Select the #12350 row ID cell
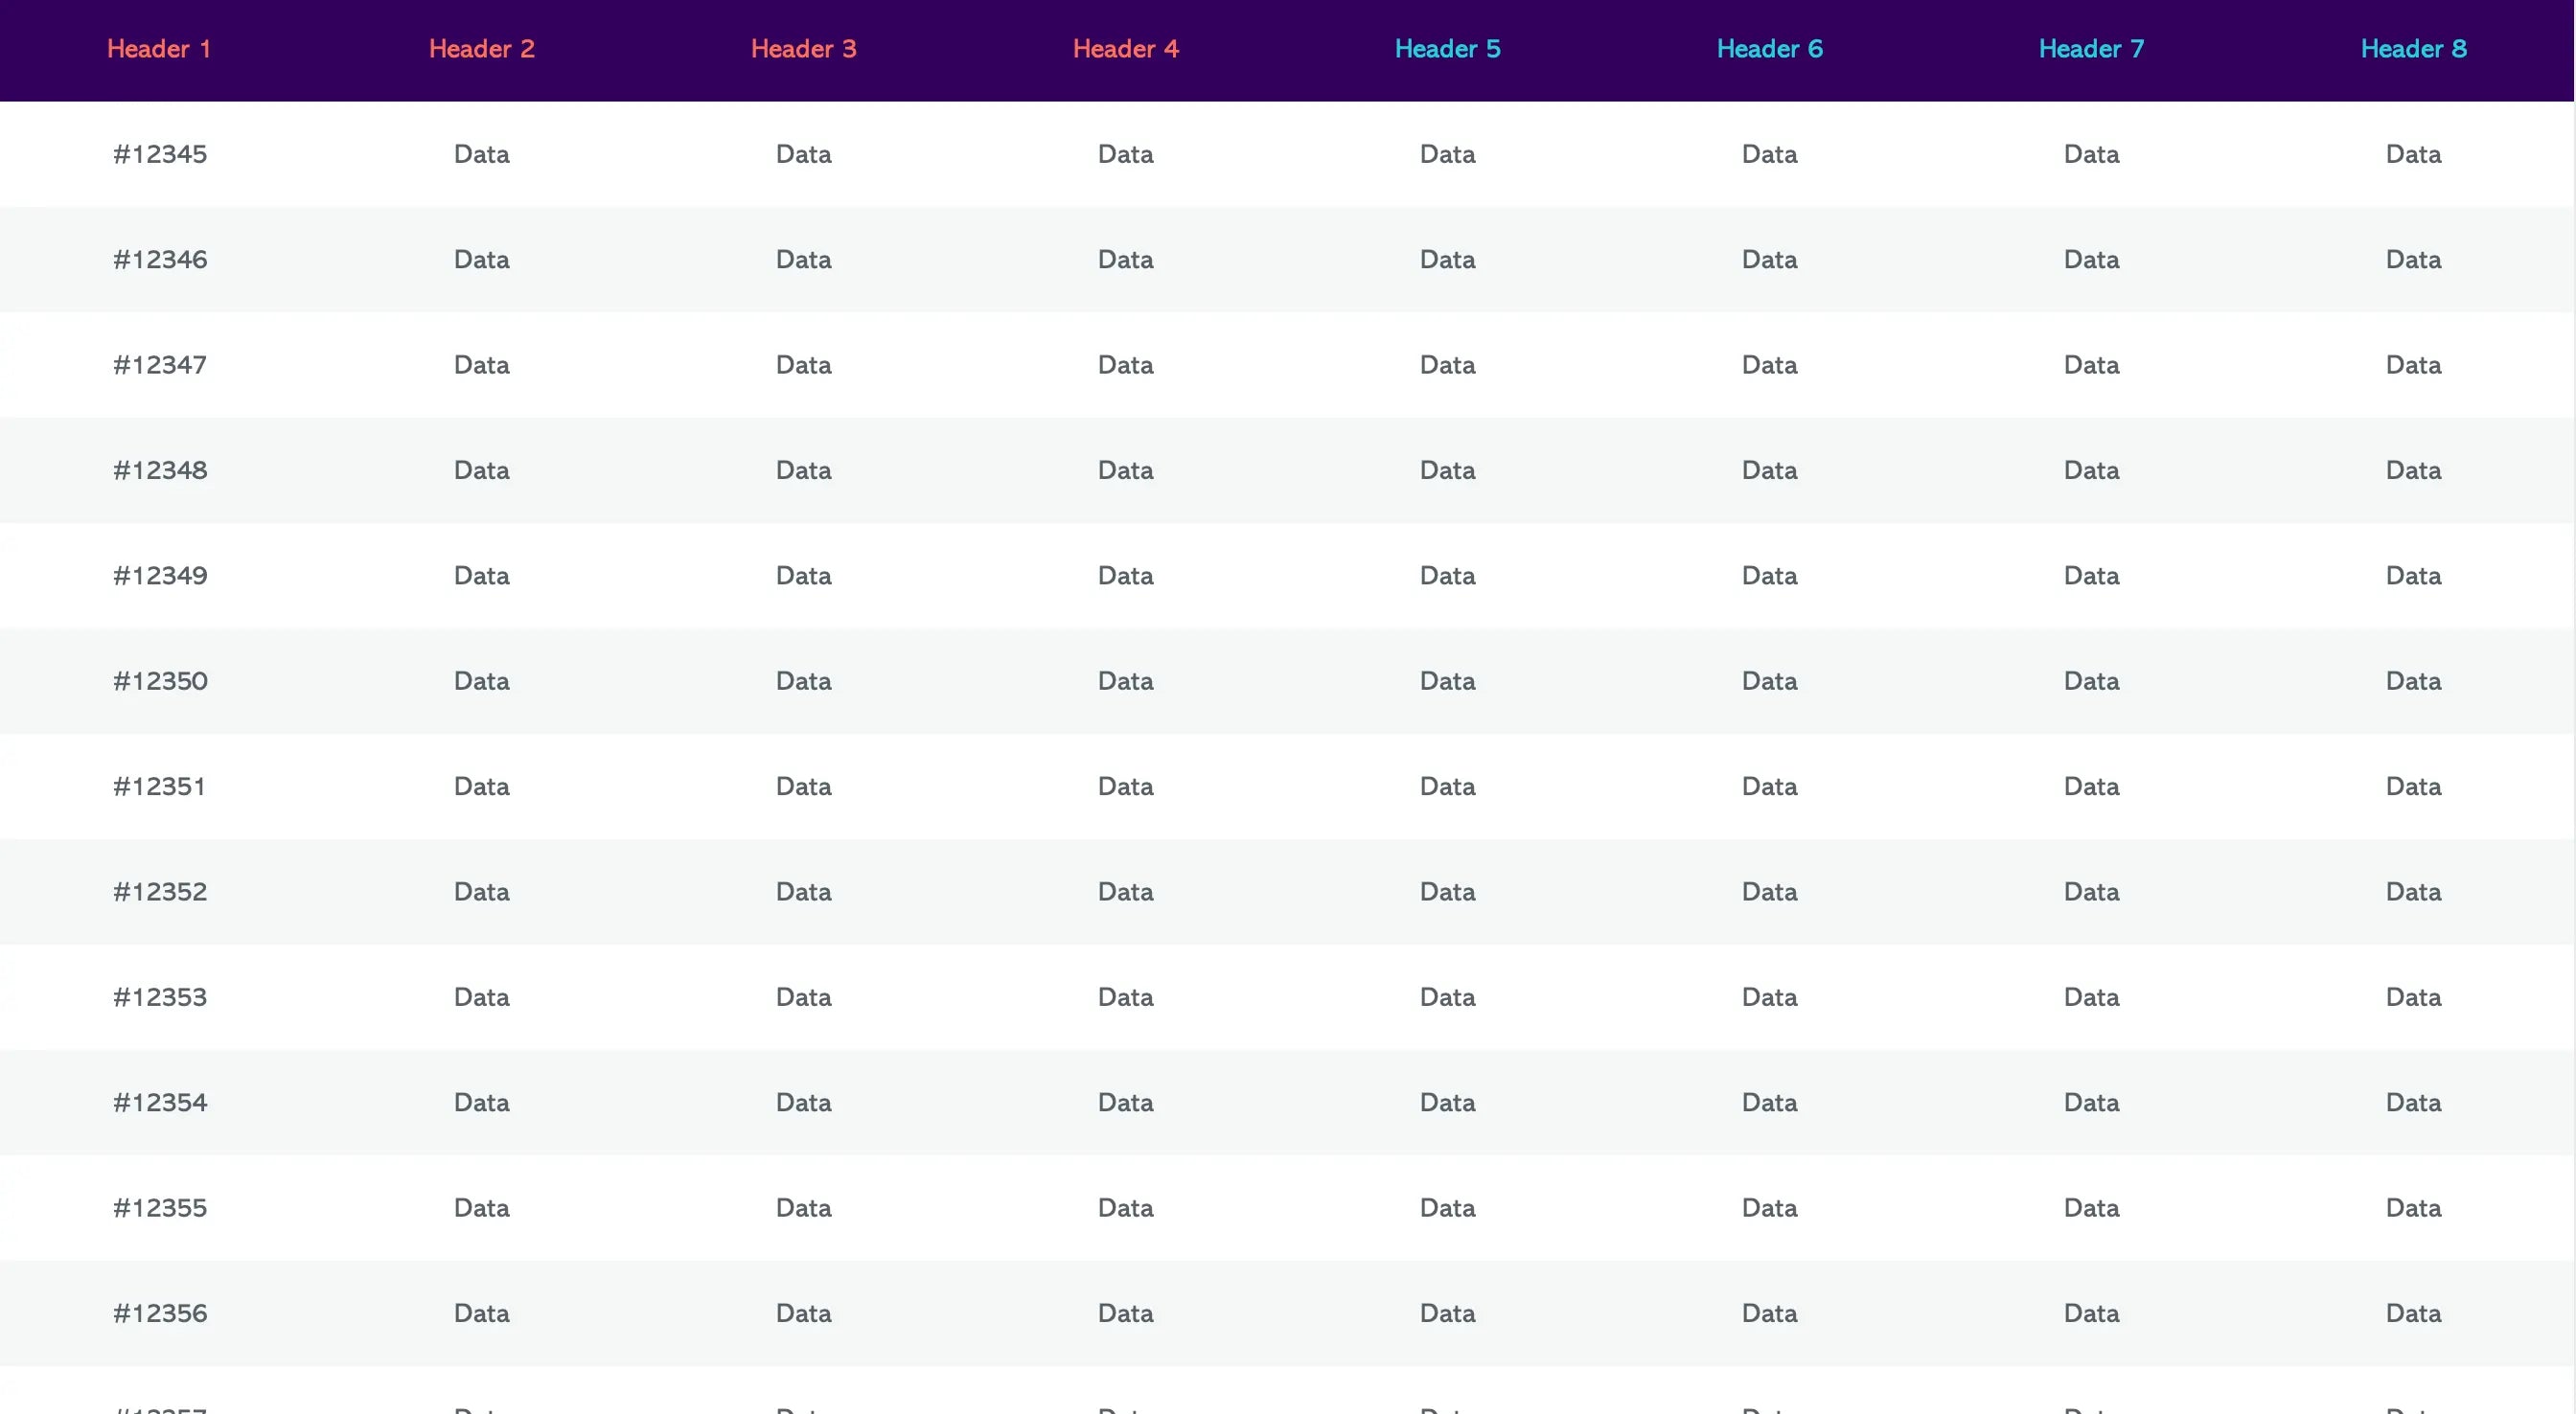The width and height of the screenshot is (2576, 1414). coord(160,681)
